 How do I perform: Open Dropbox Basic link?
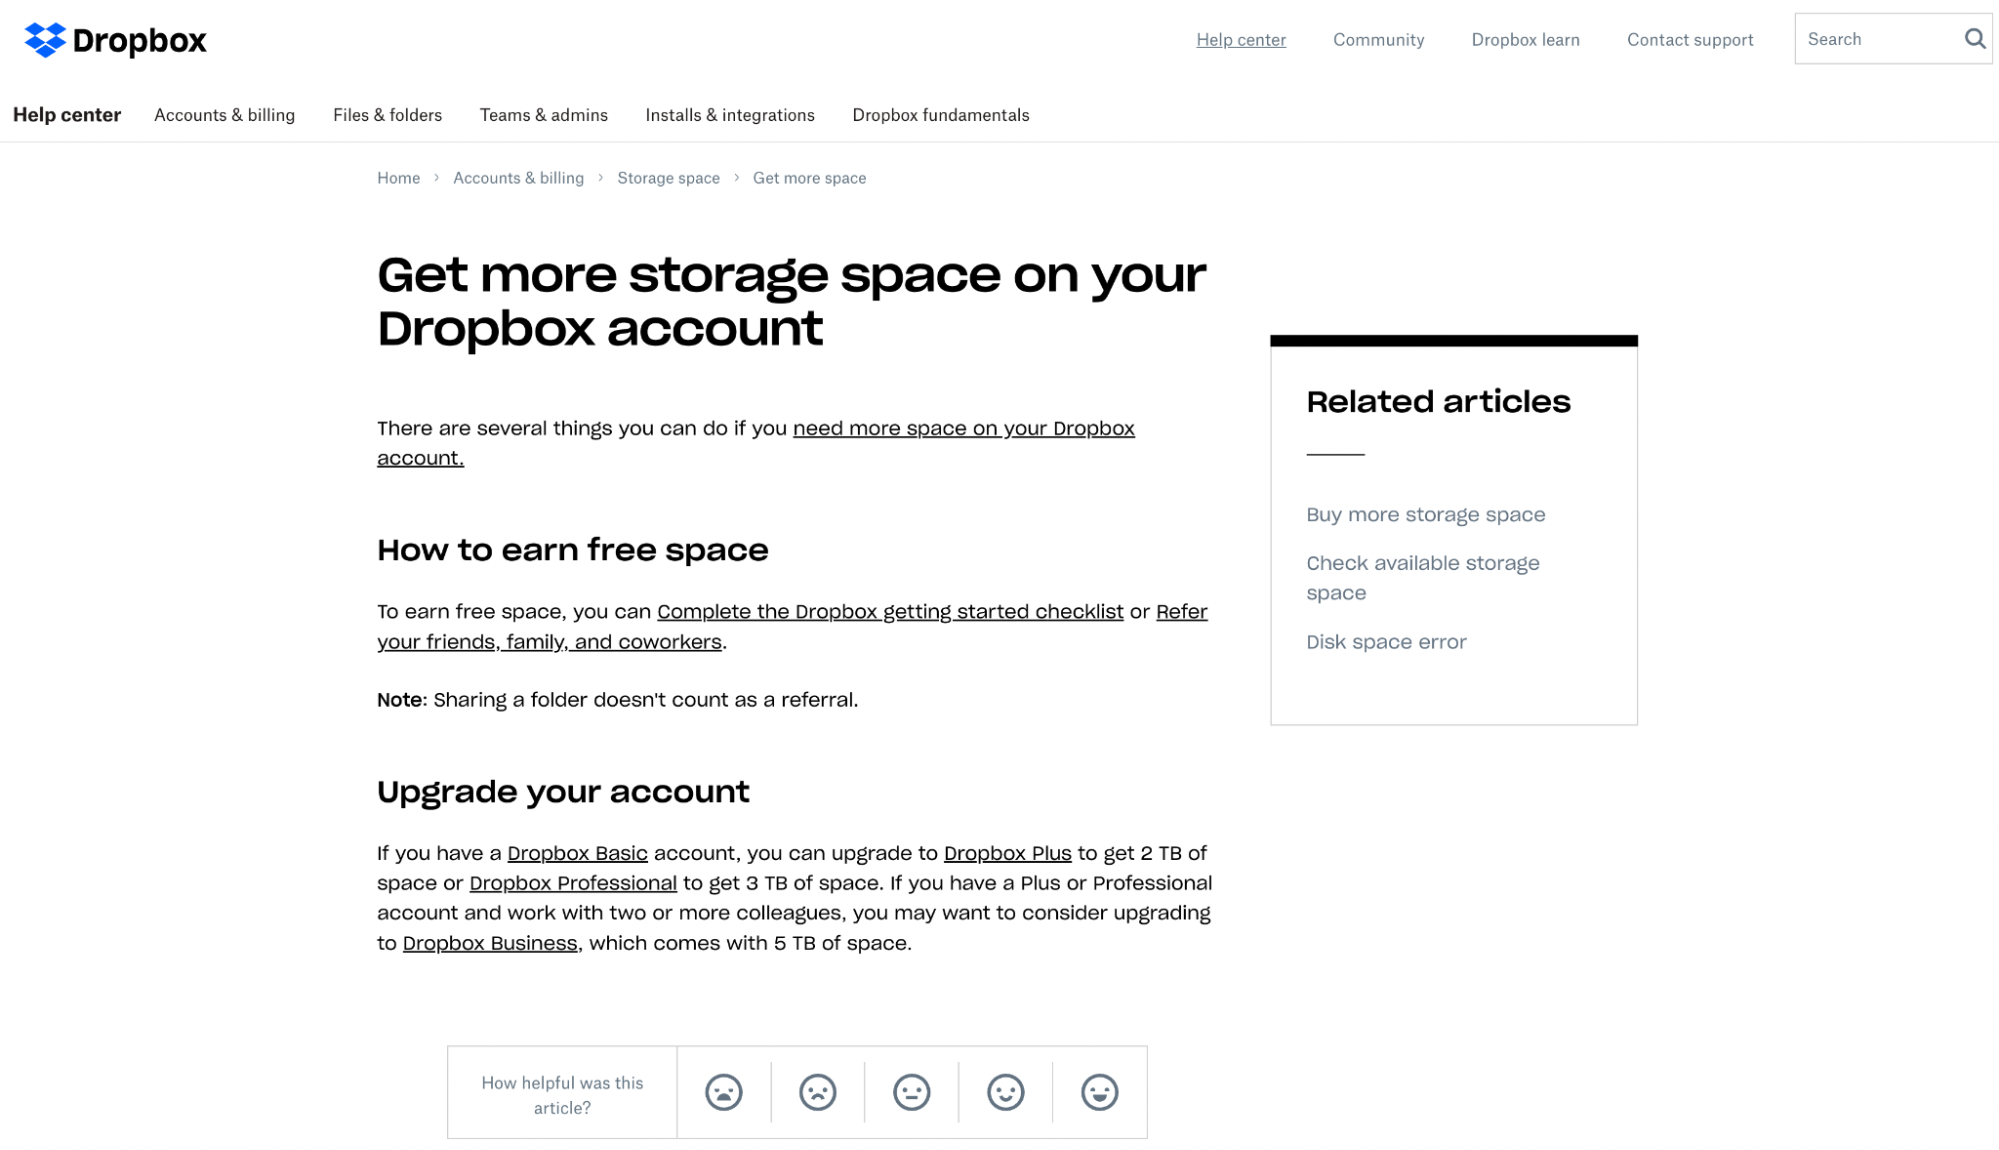point(577,853)
